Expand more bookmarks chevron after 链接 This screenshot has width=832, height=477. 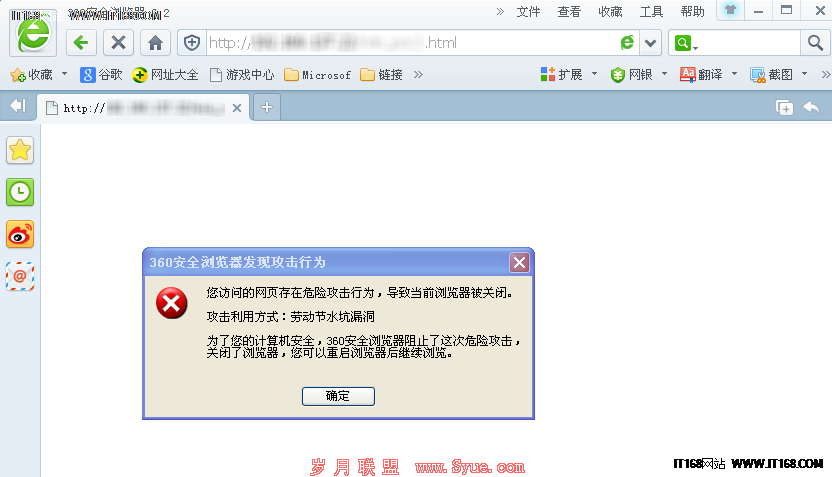[418, 74]
